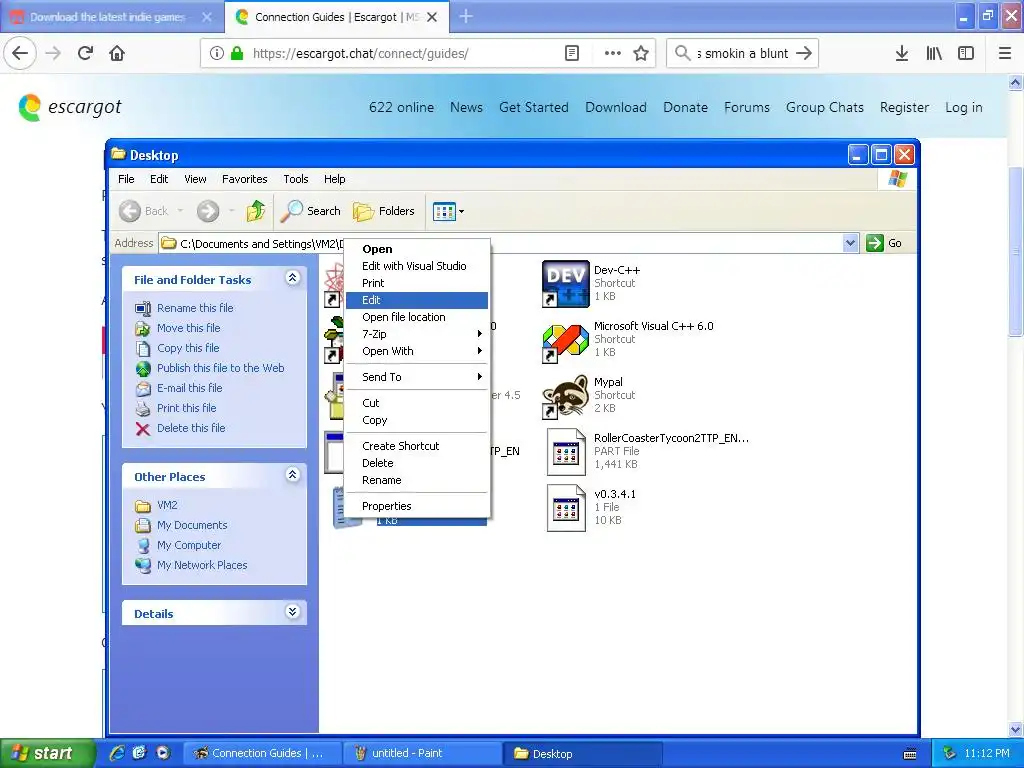Open the Open With submenu

click(417, 351)
